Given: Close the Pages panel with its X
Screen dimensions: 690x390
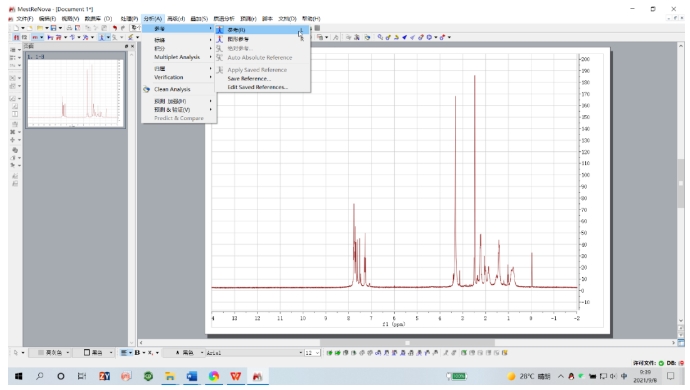Looking at the screenshot, I should [132, 46].
